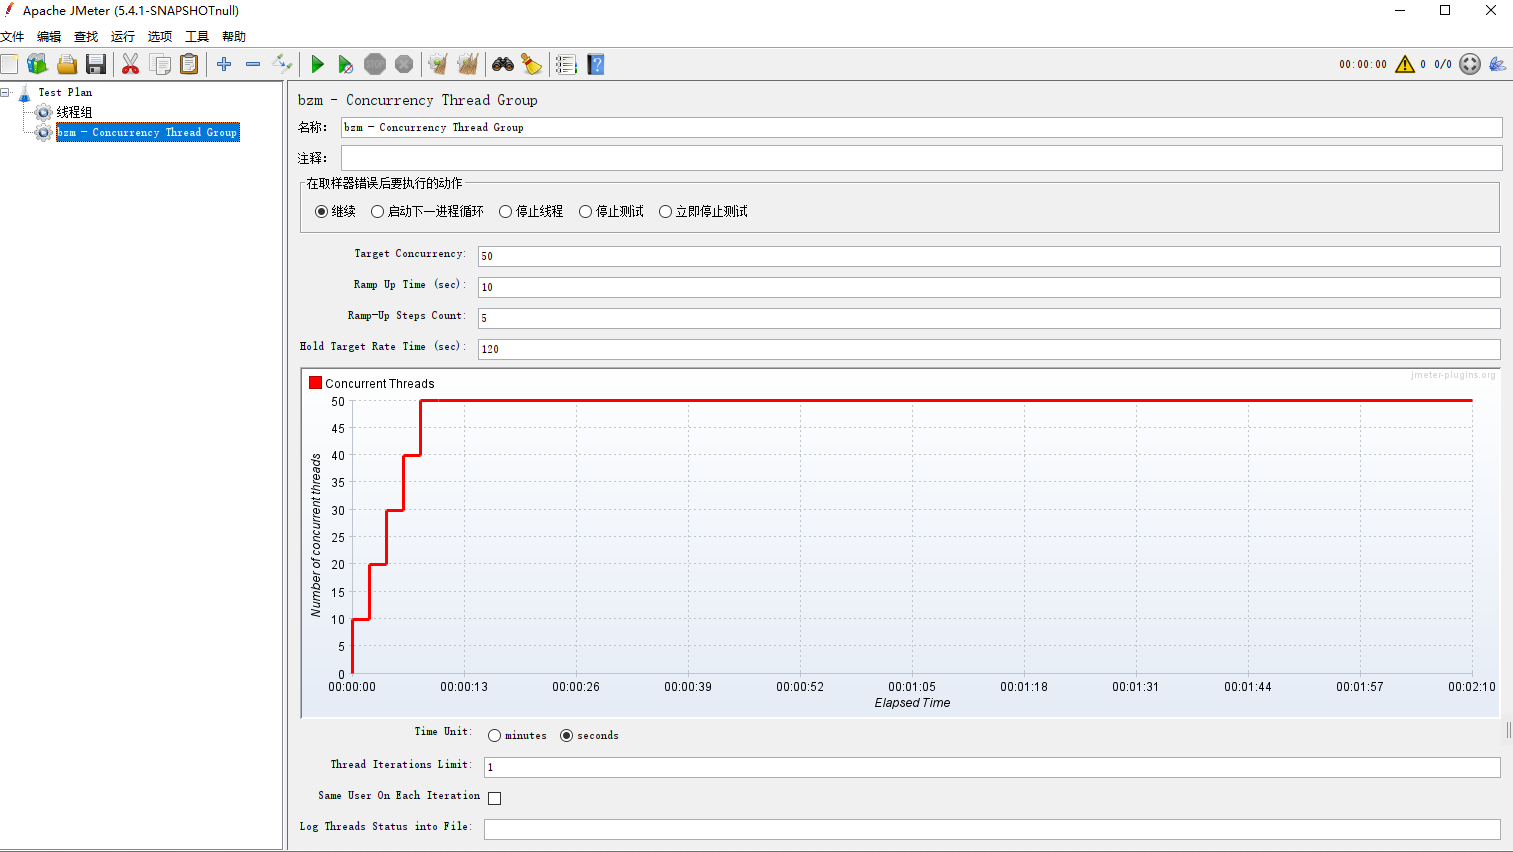Screen dimensions: 1513x852
Task: Click Thread Iterations Limit field
Action: (992, 767)
